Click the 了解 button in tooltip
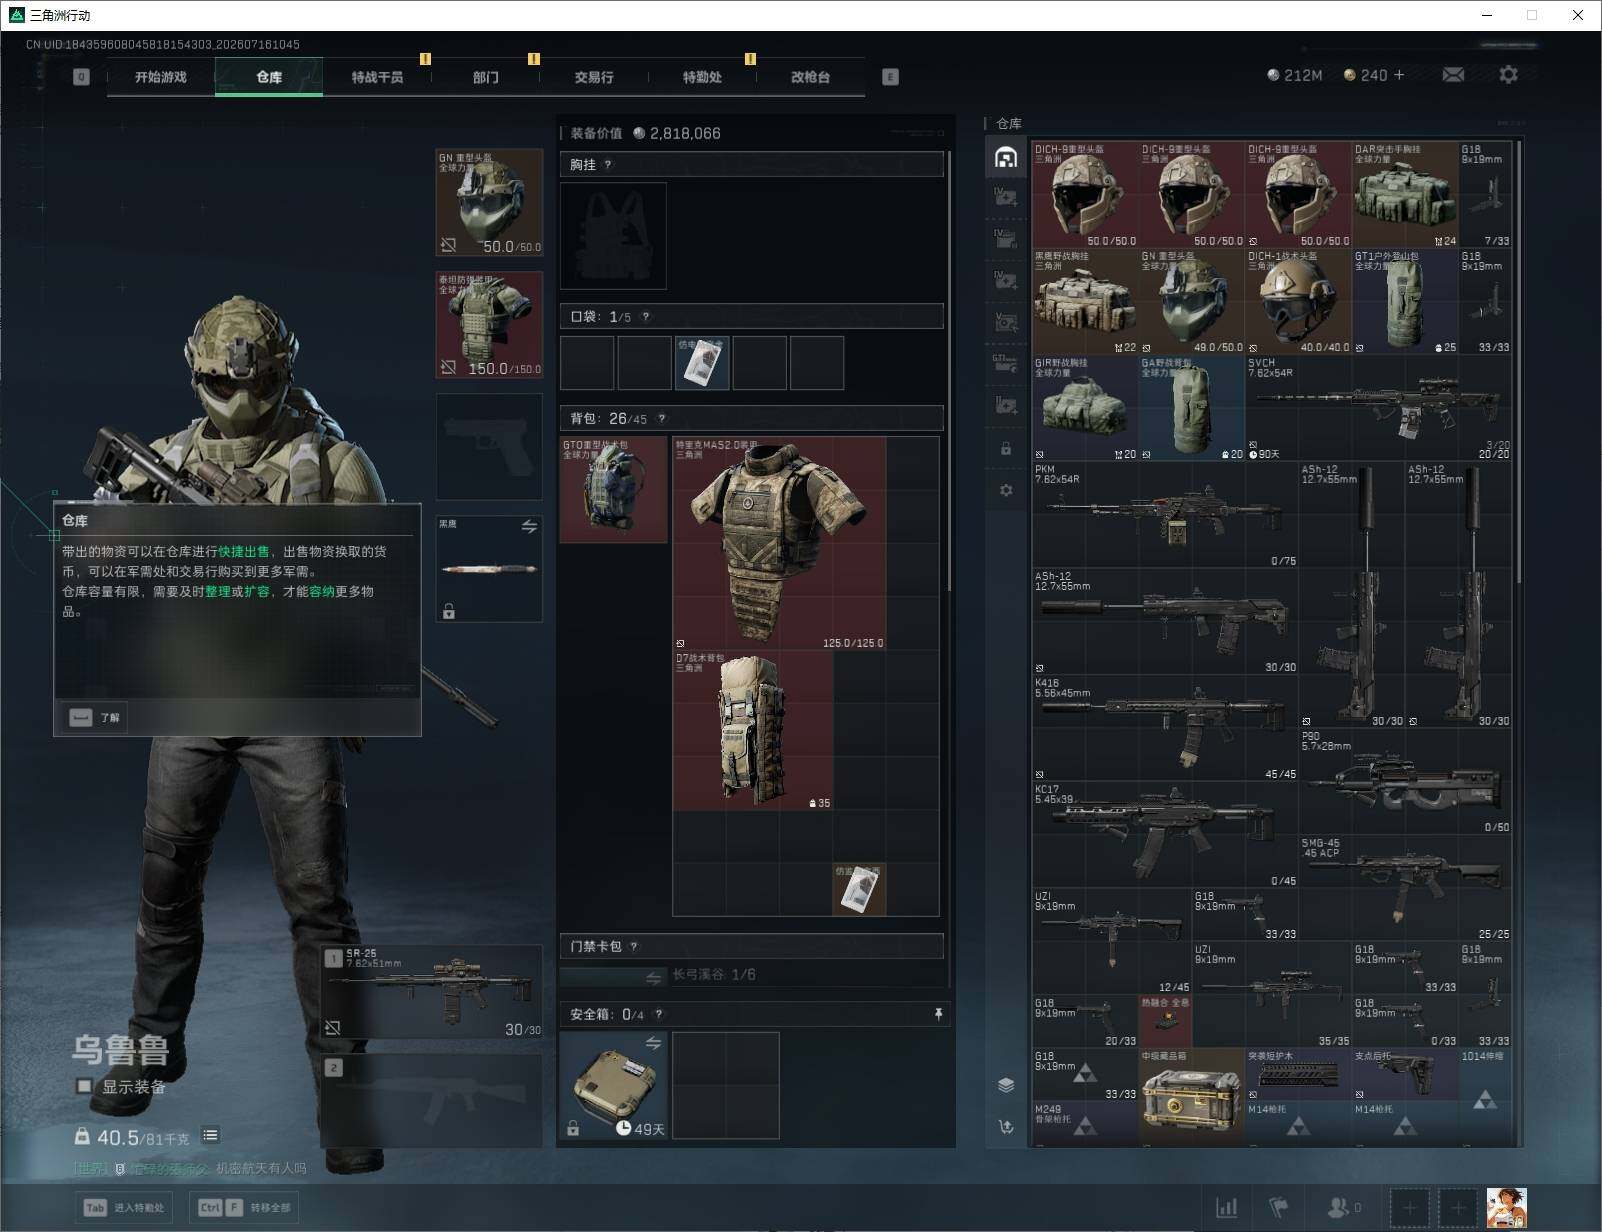Viewport: 1602px width, 1232px height. (x=96, y=717)
